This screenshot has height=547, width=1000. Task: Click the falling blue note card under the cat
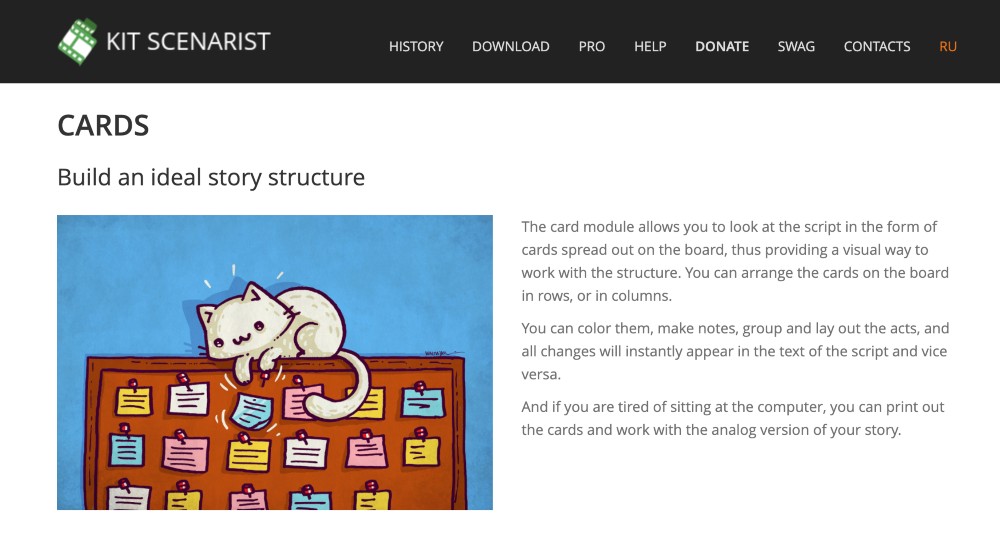click(x=251, y=410)
